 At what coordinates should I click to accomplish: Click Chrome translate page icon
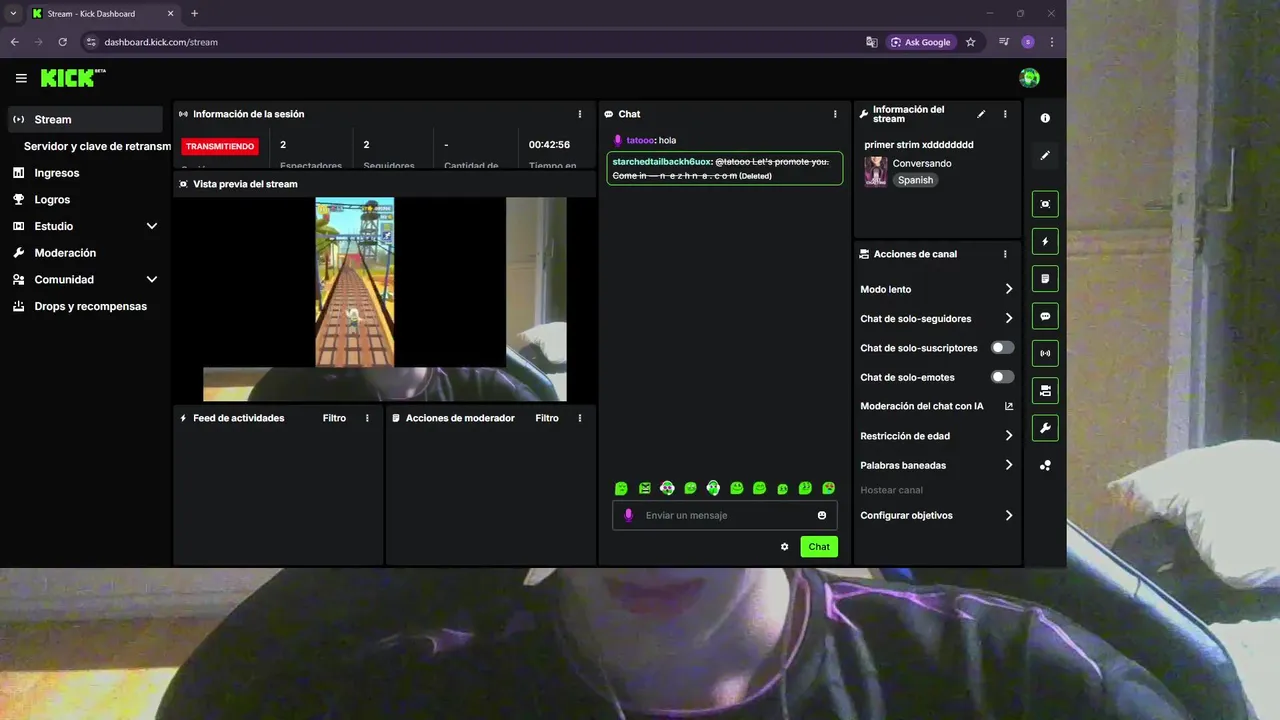(872, 42)
